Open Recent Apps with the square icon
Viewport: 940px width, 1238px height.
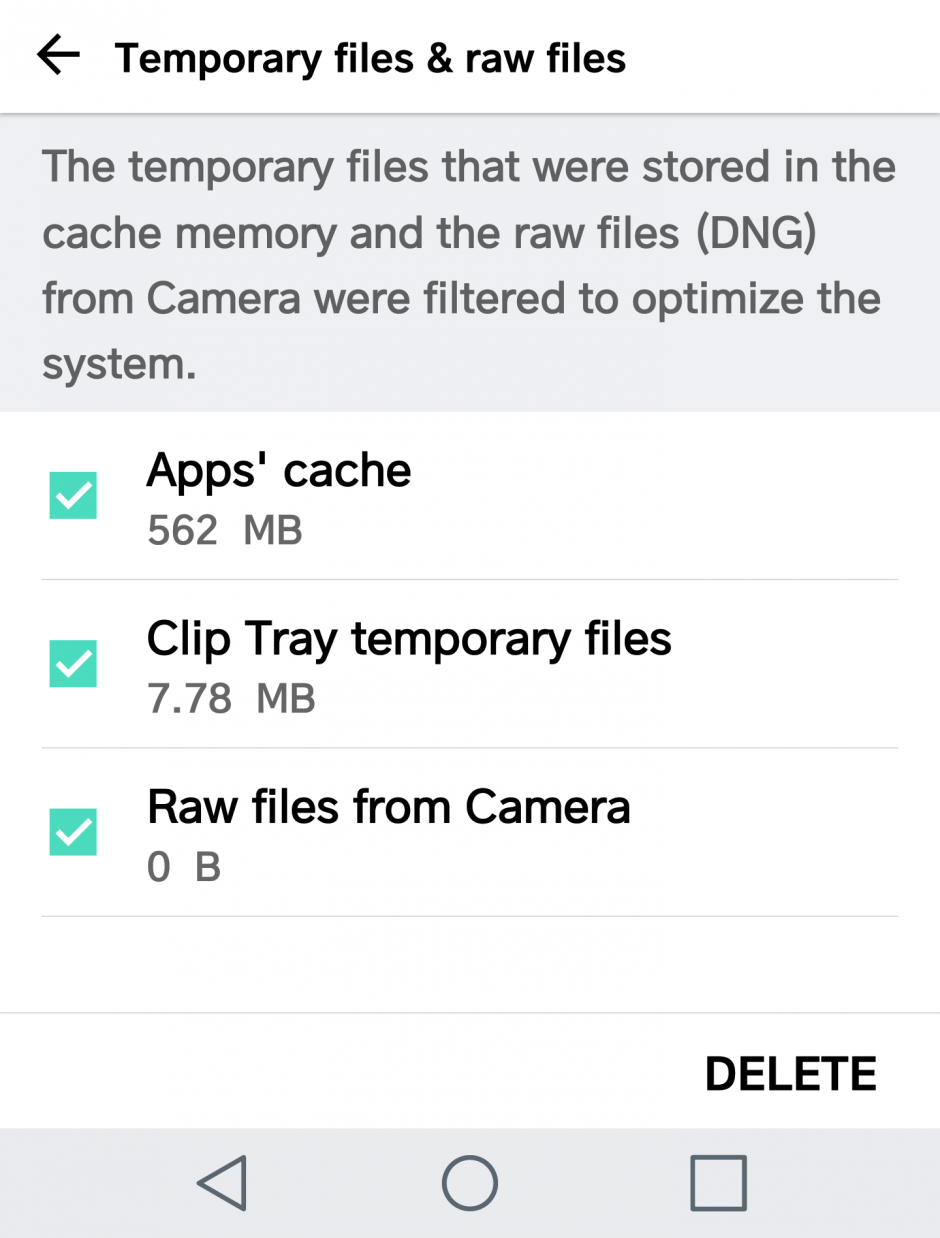718,1183
